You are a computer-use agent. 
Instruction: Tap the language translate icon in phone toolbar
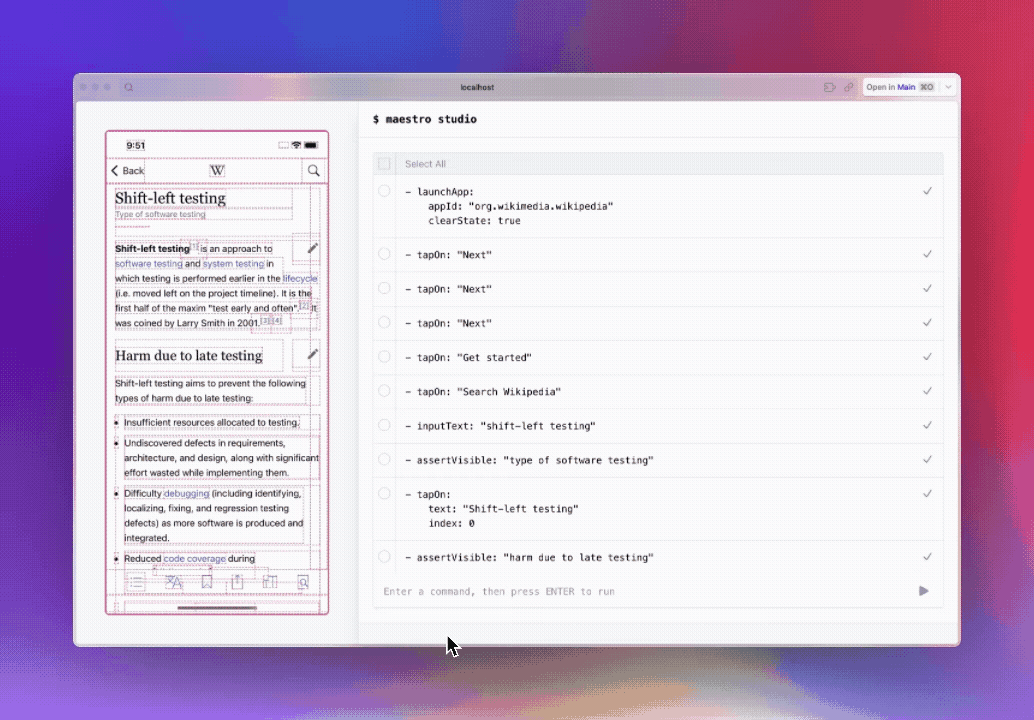coord(173,582)
